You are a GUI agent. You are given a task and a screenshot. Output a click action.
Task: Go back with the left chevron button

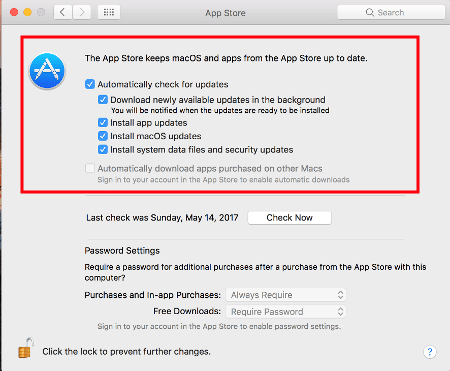tap(63, 13)
